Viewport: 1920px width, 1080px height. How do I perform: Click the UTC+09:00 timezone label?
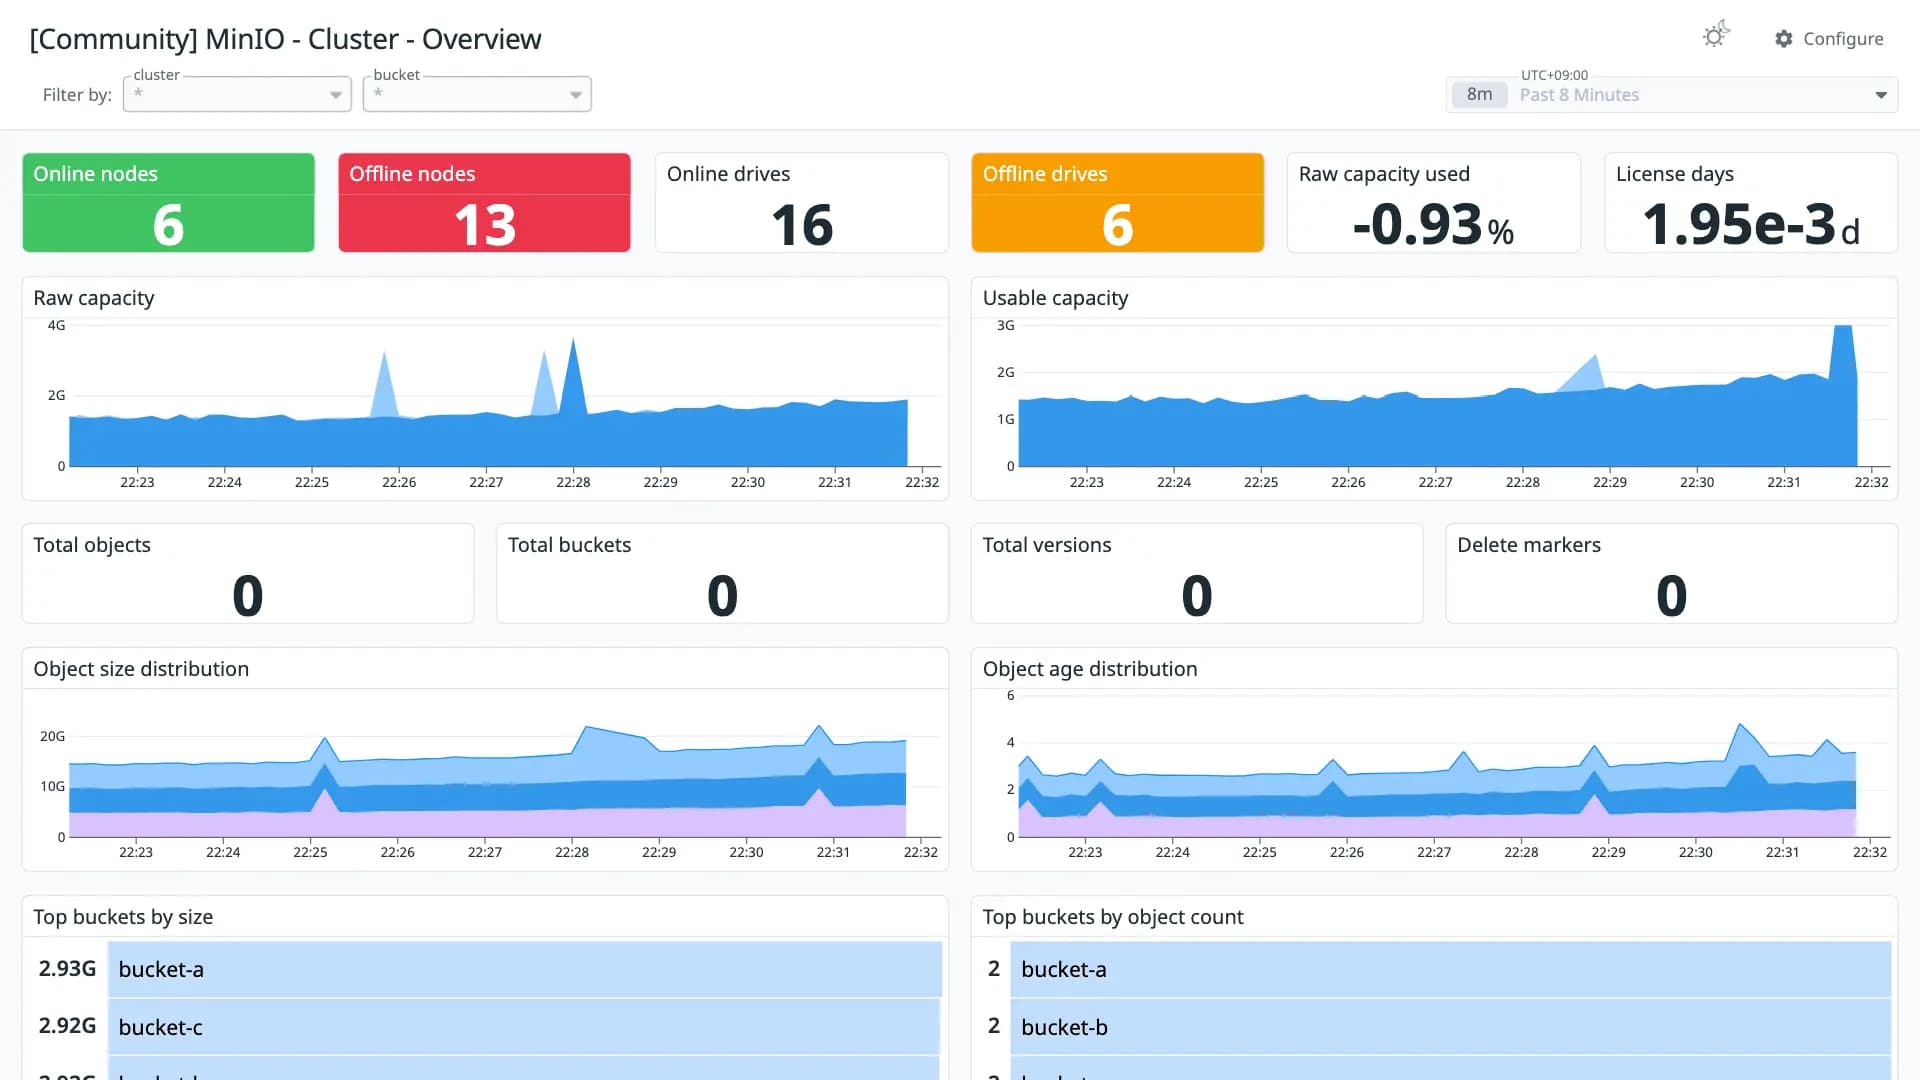point(1554,75)
